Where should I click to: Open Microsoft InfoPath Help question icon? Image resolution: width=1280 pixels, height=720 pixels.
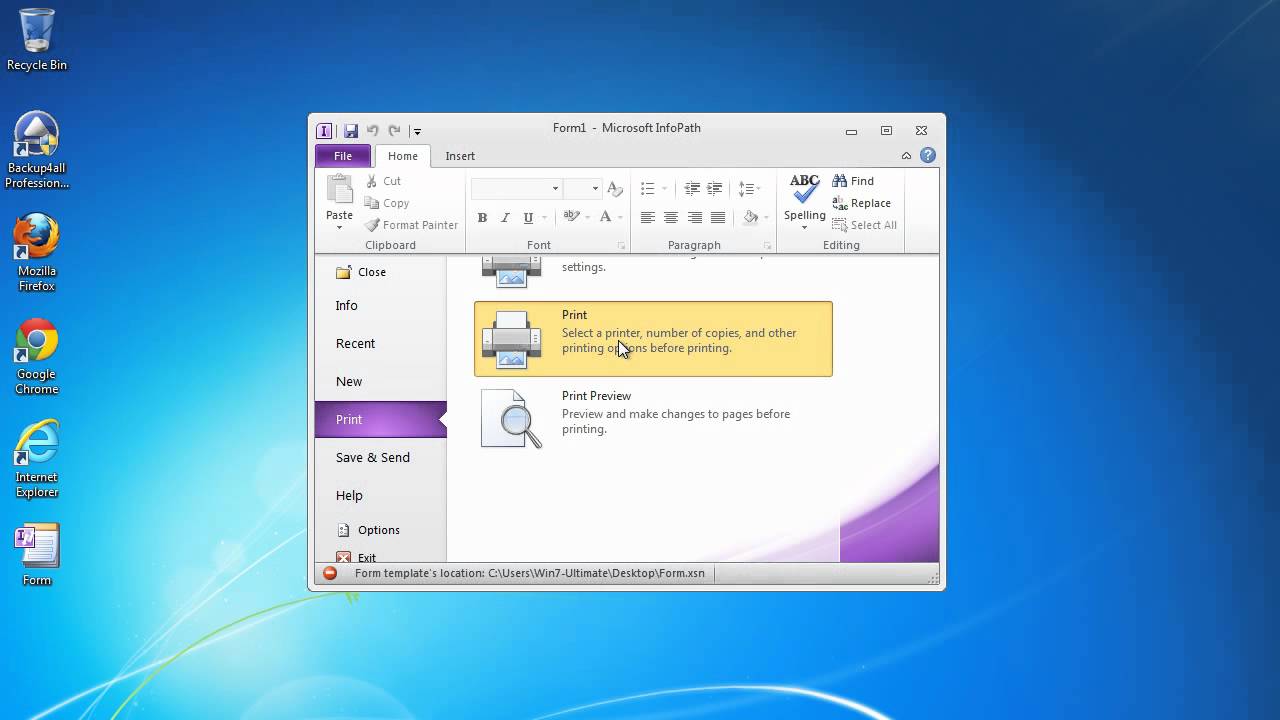click(928, 155)
